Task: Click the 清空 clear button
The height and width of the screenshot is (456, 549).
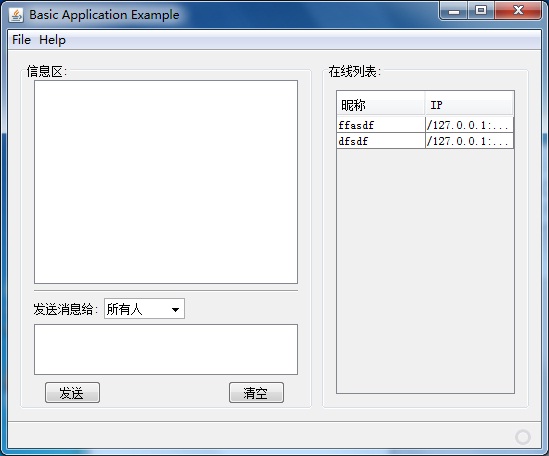Action: point(256,392)
